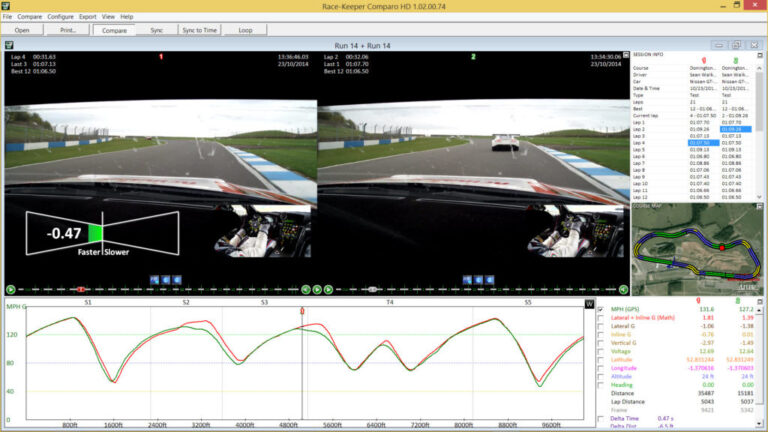
Task: Open the Export menu
Action: tap(88, 17)
